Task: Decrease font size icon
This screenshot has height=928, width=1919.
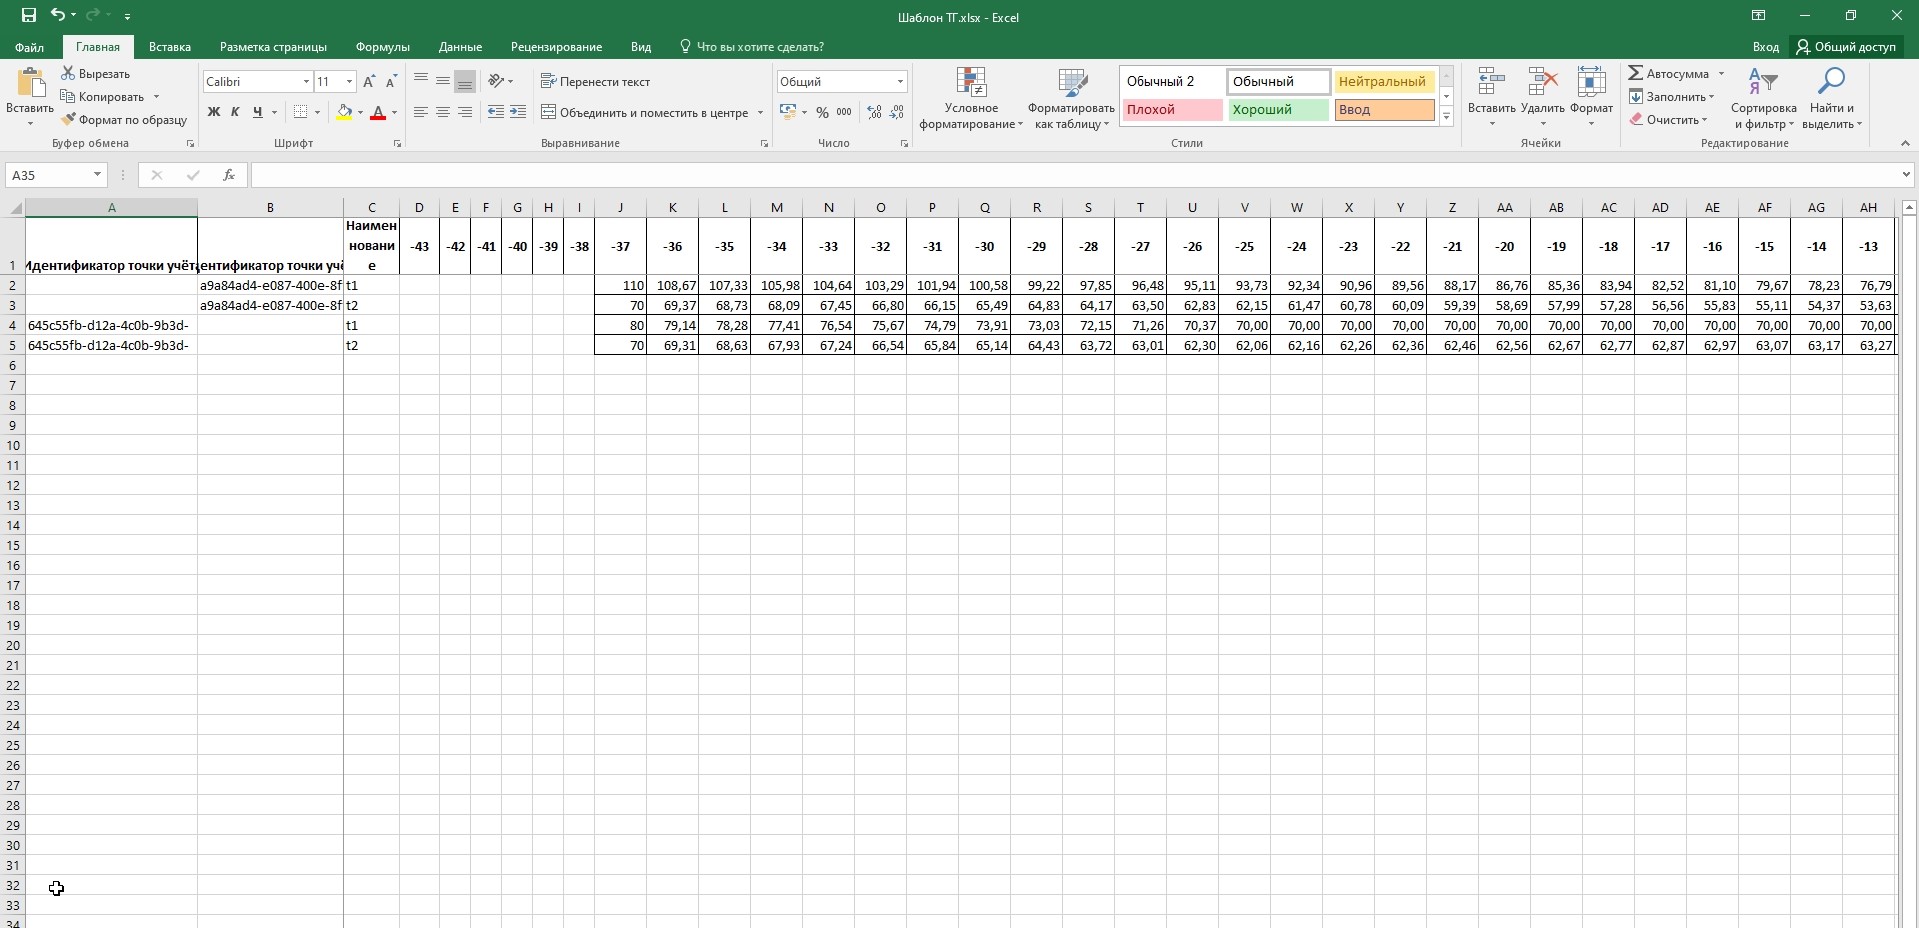Action: [x=391, y=82]
